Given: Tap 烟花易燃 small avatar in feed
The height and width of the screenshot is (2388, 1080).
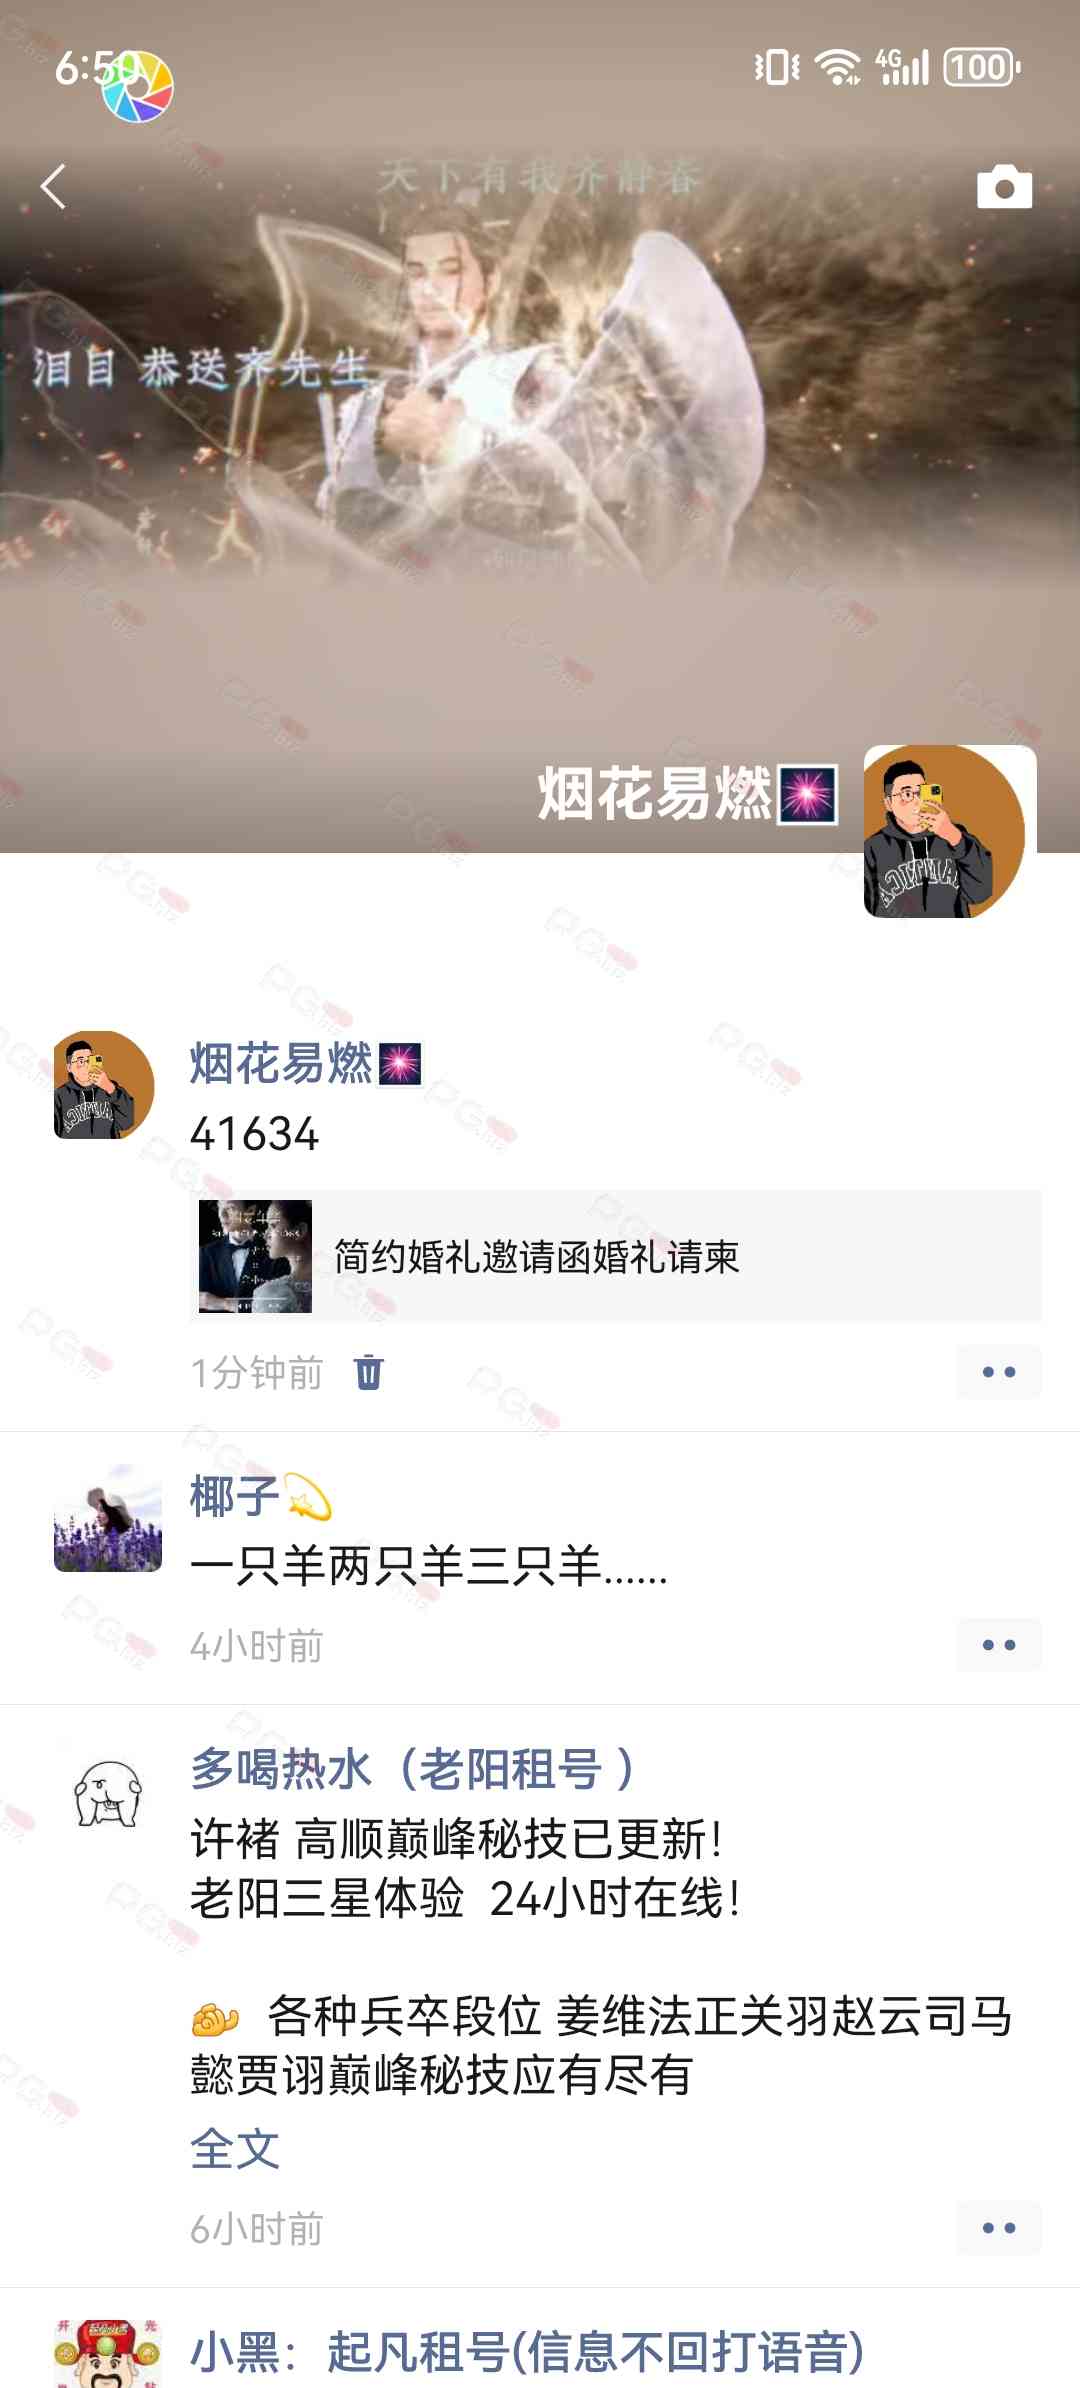Looking at the screenshot, I should [104, 1085].
